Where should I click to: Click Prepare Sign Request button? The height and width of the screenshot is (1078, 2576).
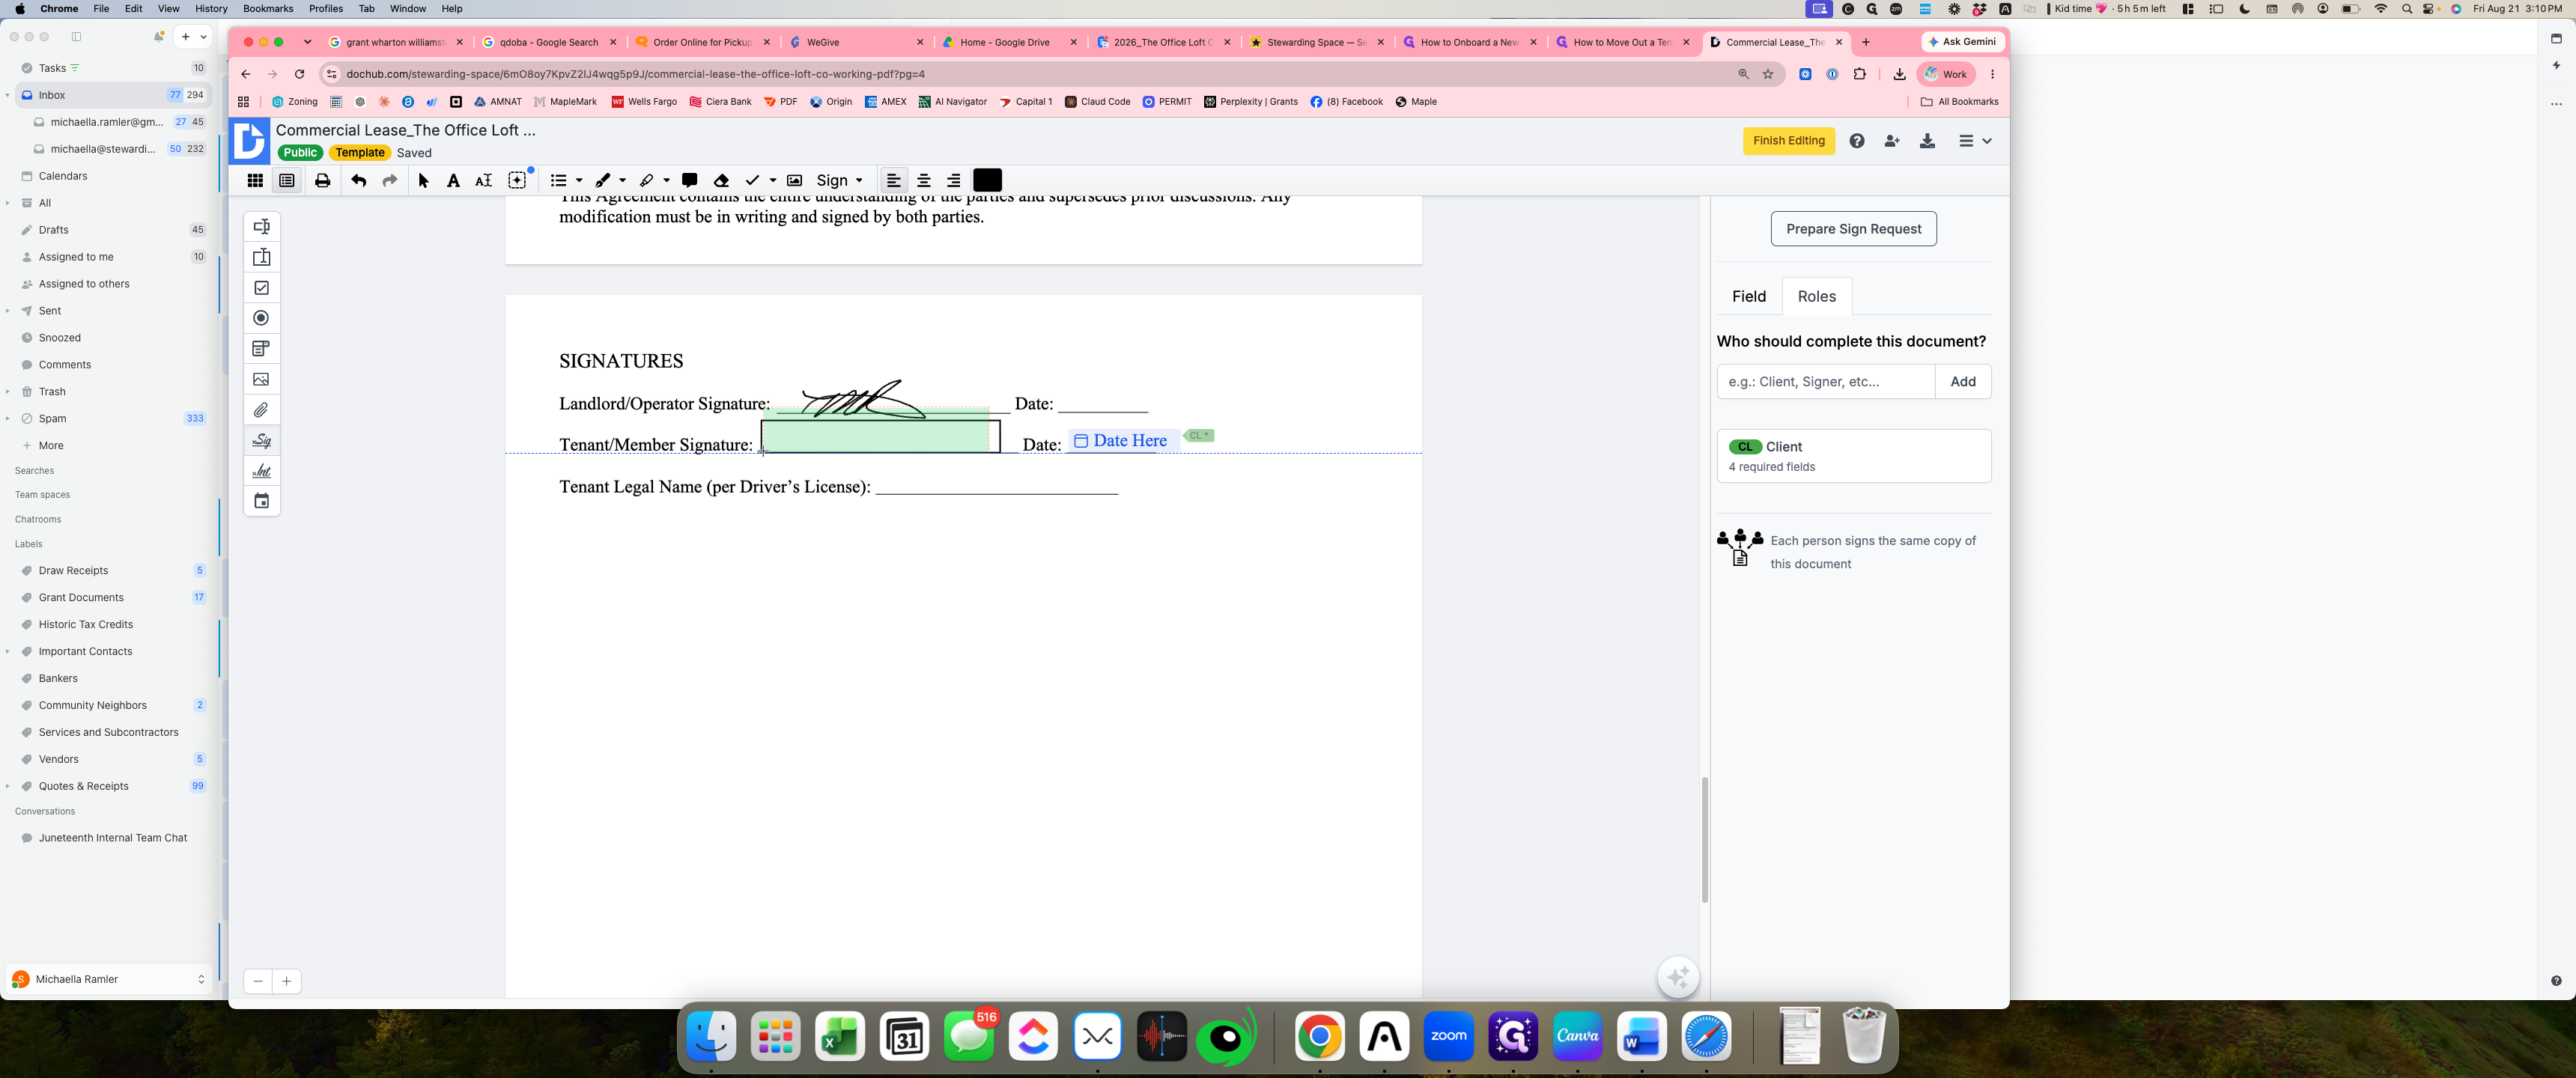tap(1853, 229)
